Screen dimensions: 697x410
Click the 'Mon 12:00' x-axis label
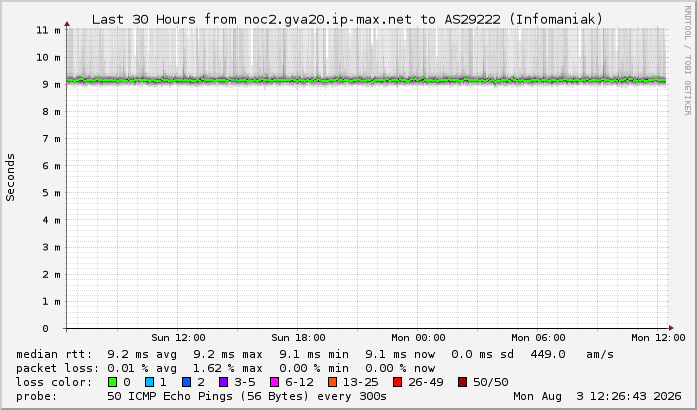tap(658, 338)
